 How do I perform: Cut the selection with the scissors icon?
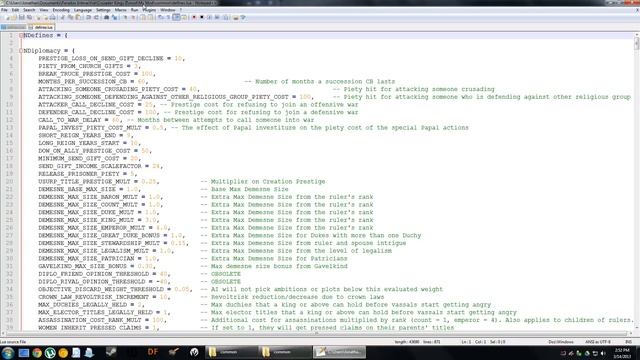tap(62, 18)
